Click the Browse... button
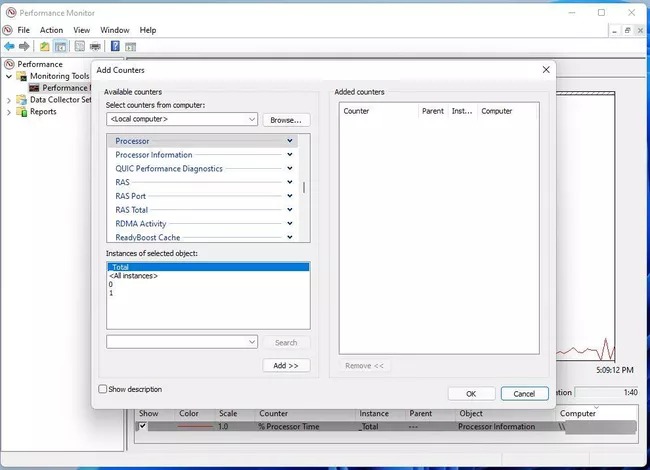The height and width of the screenshot is (470, 650). tap(286, 120)
